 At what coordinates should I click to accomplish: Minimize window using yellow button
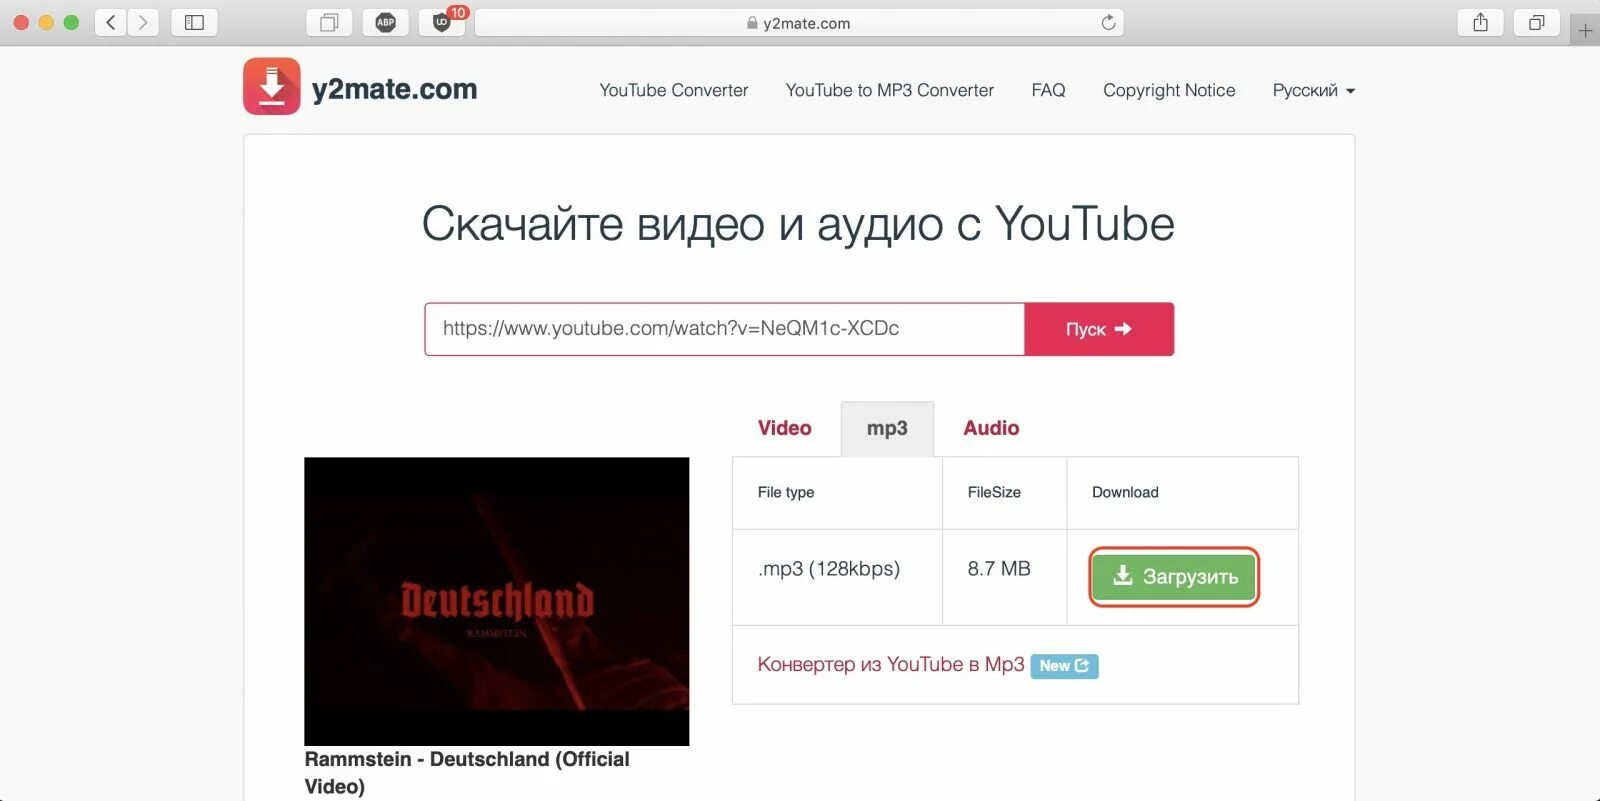coord(46,22)
